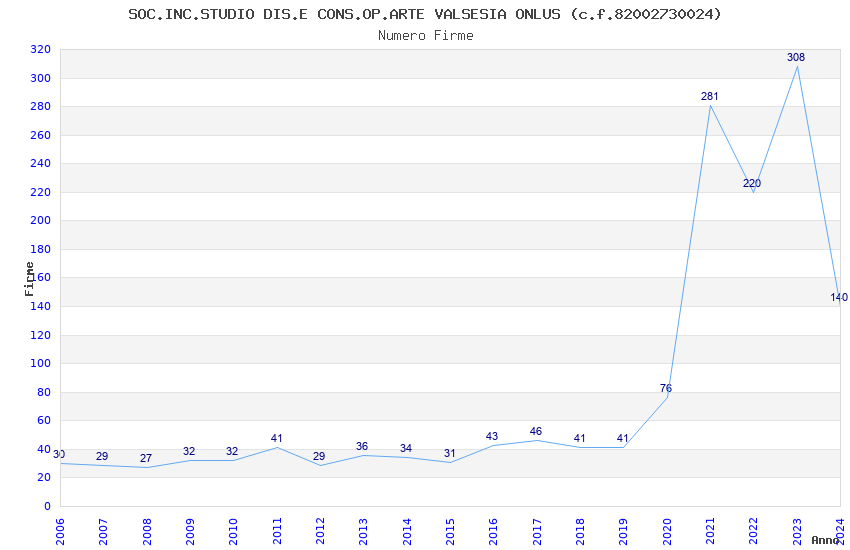Click the 320 tick on the y-axis
Image resolution: width=850 pixels, height=550 pixels.
(41, 49)
